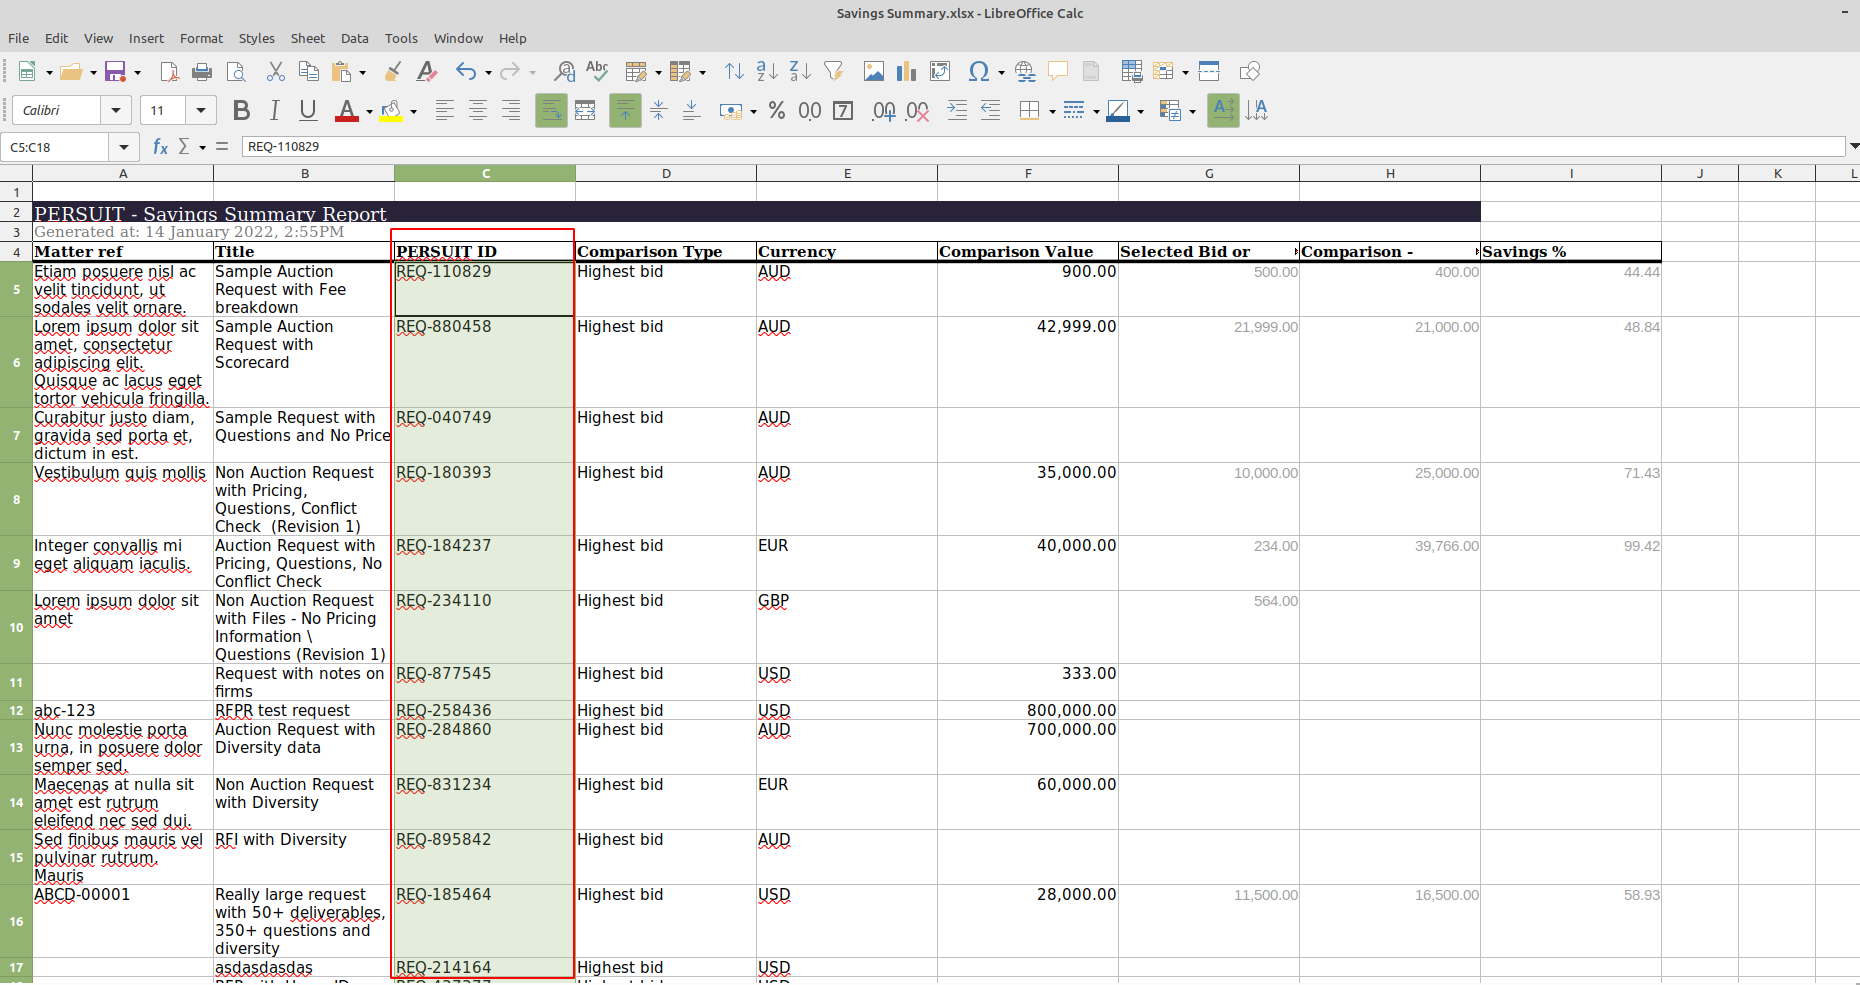The image size is (1860, 985).
Task: Click the Sort (up/down arrows) icon
Action: (x=734, y=72)
